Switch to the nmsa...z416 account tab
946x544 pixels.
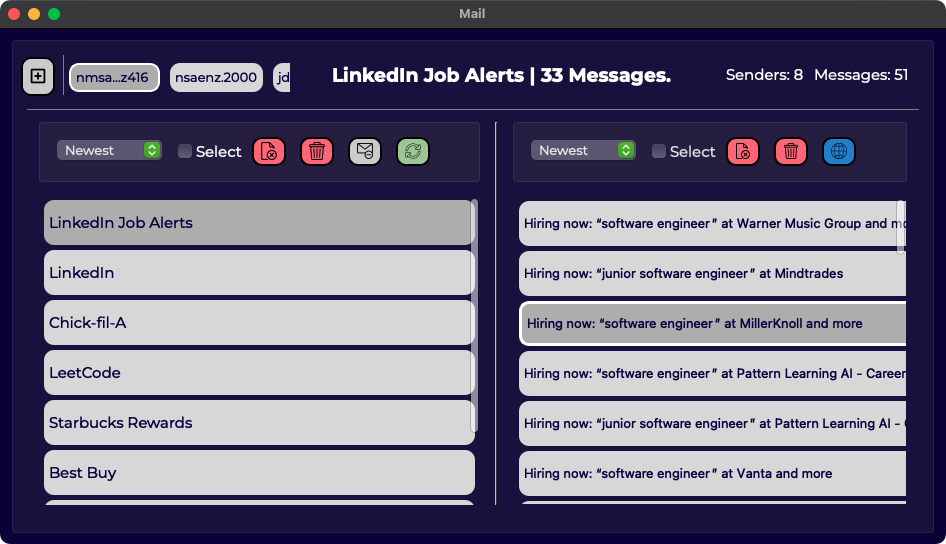point(114,77)
